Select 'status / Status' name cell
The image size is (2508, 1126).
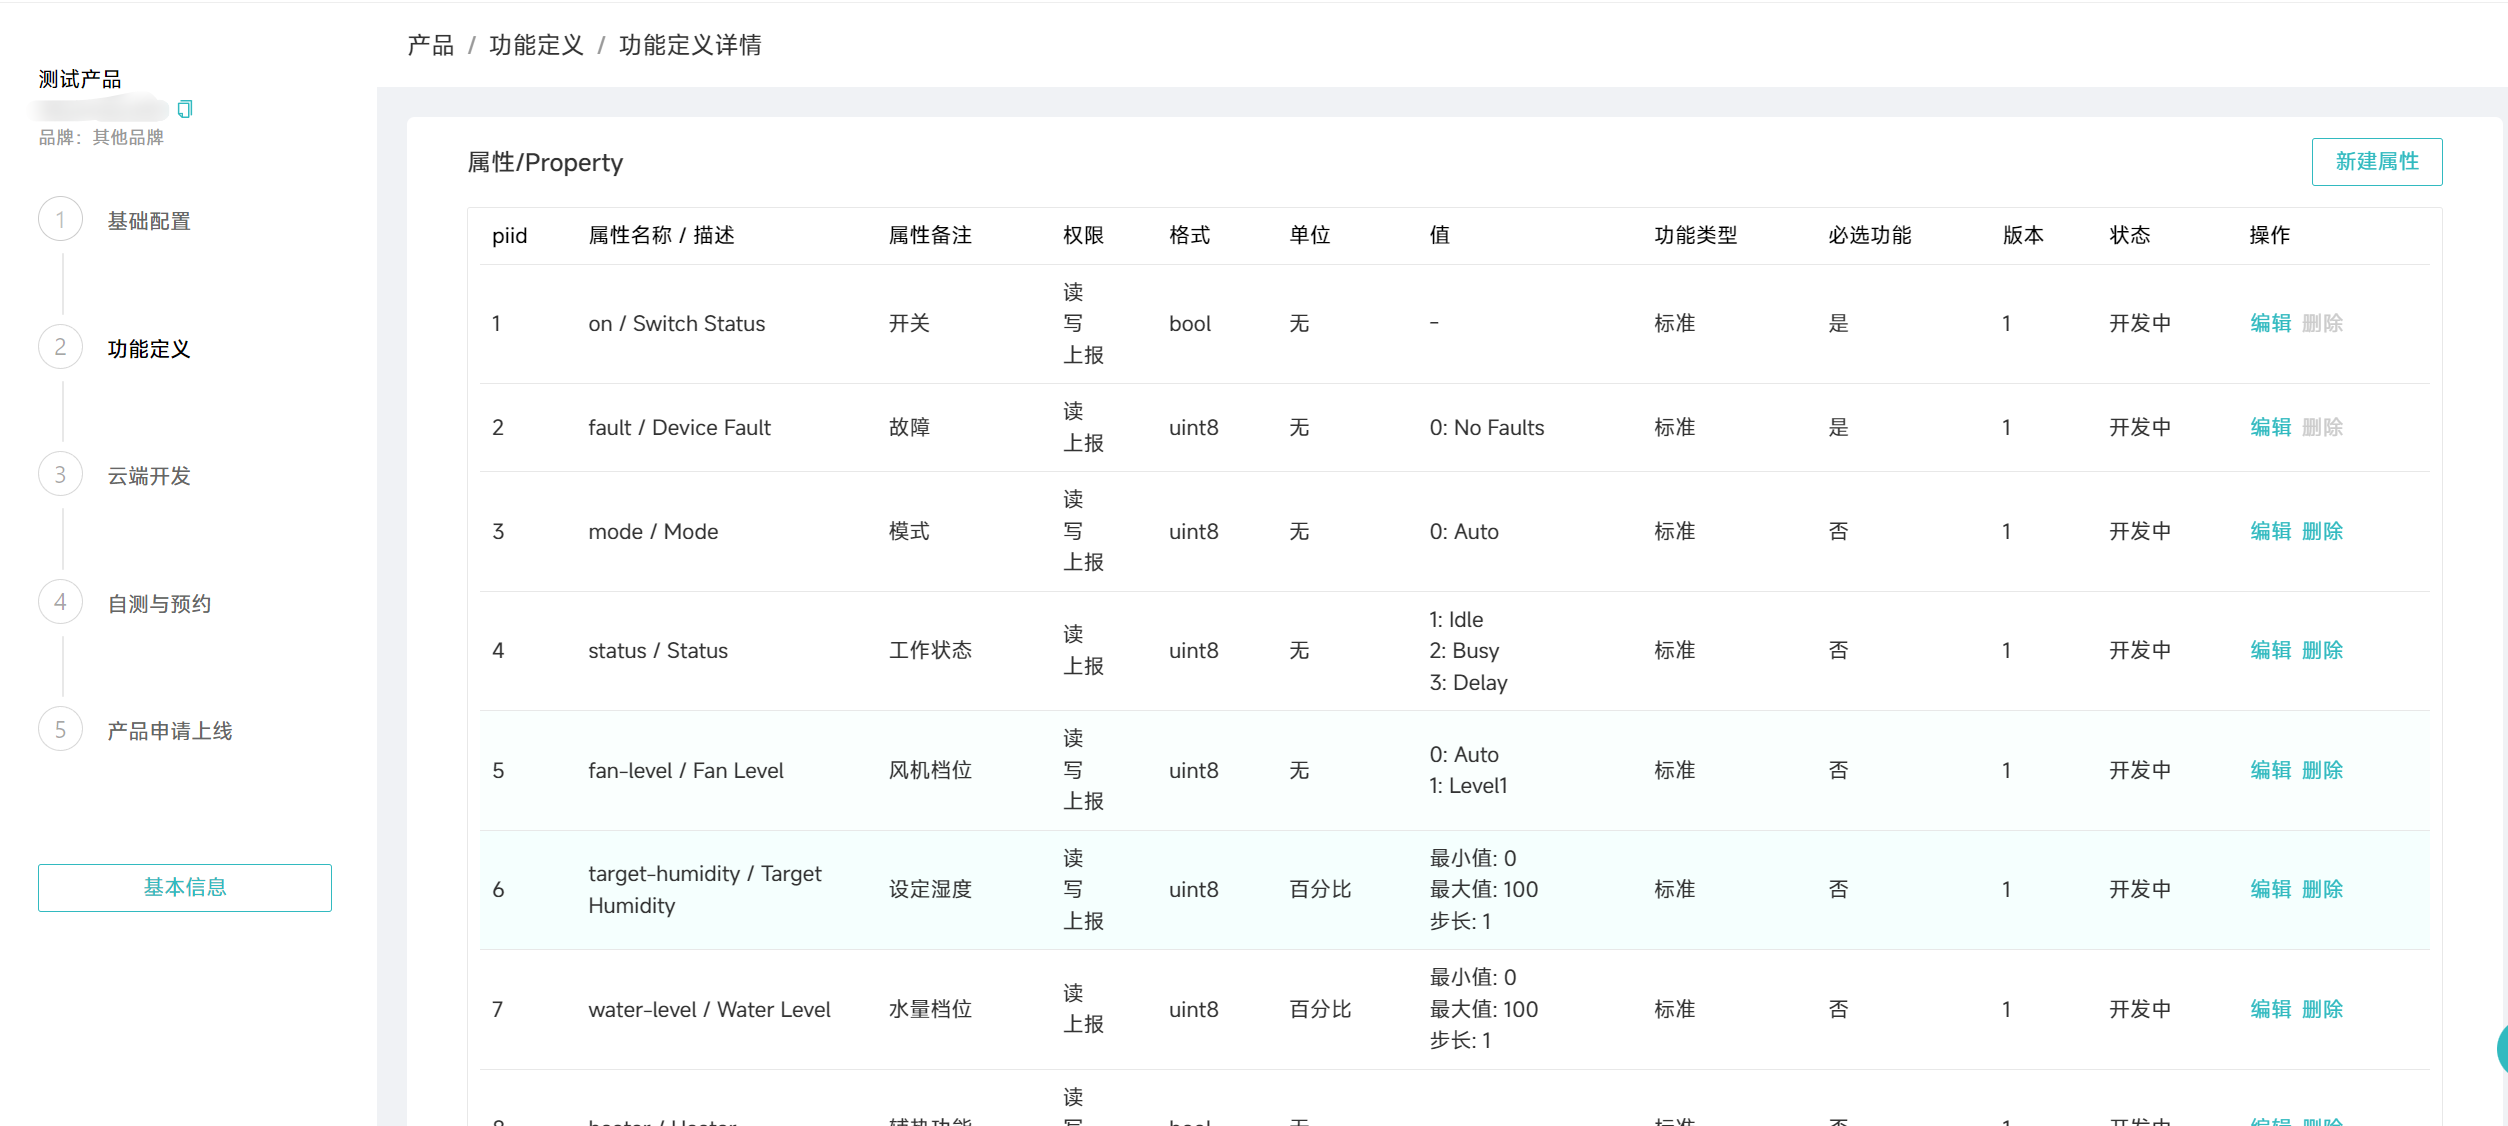[658, 650]
